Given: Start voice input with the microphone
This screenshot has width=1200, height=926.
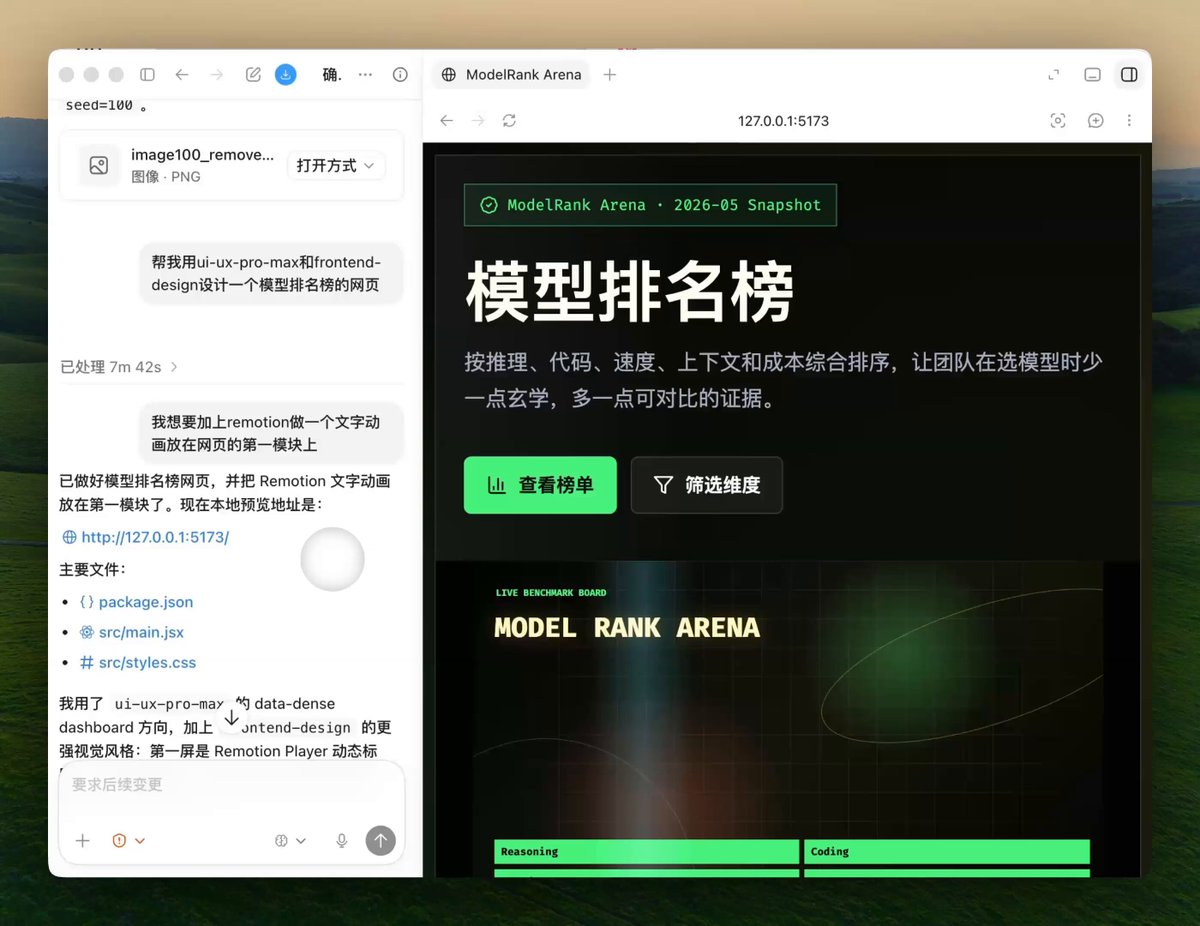Looking at the screenshot, I should [x=342, y=841].
